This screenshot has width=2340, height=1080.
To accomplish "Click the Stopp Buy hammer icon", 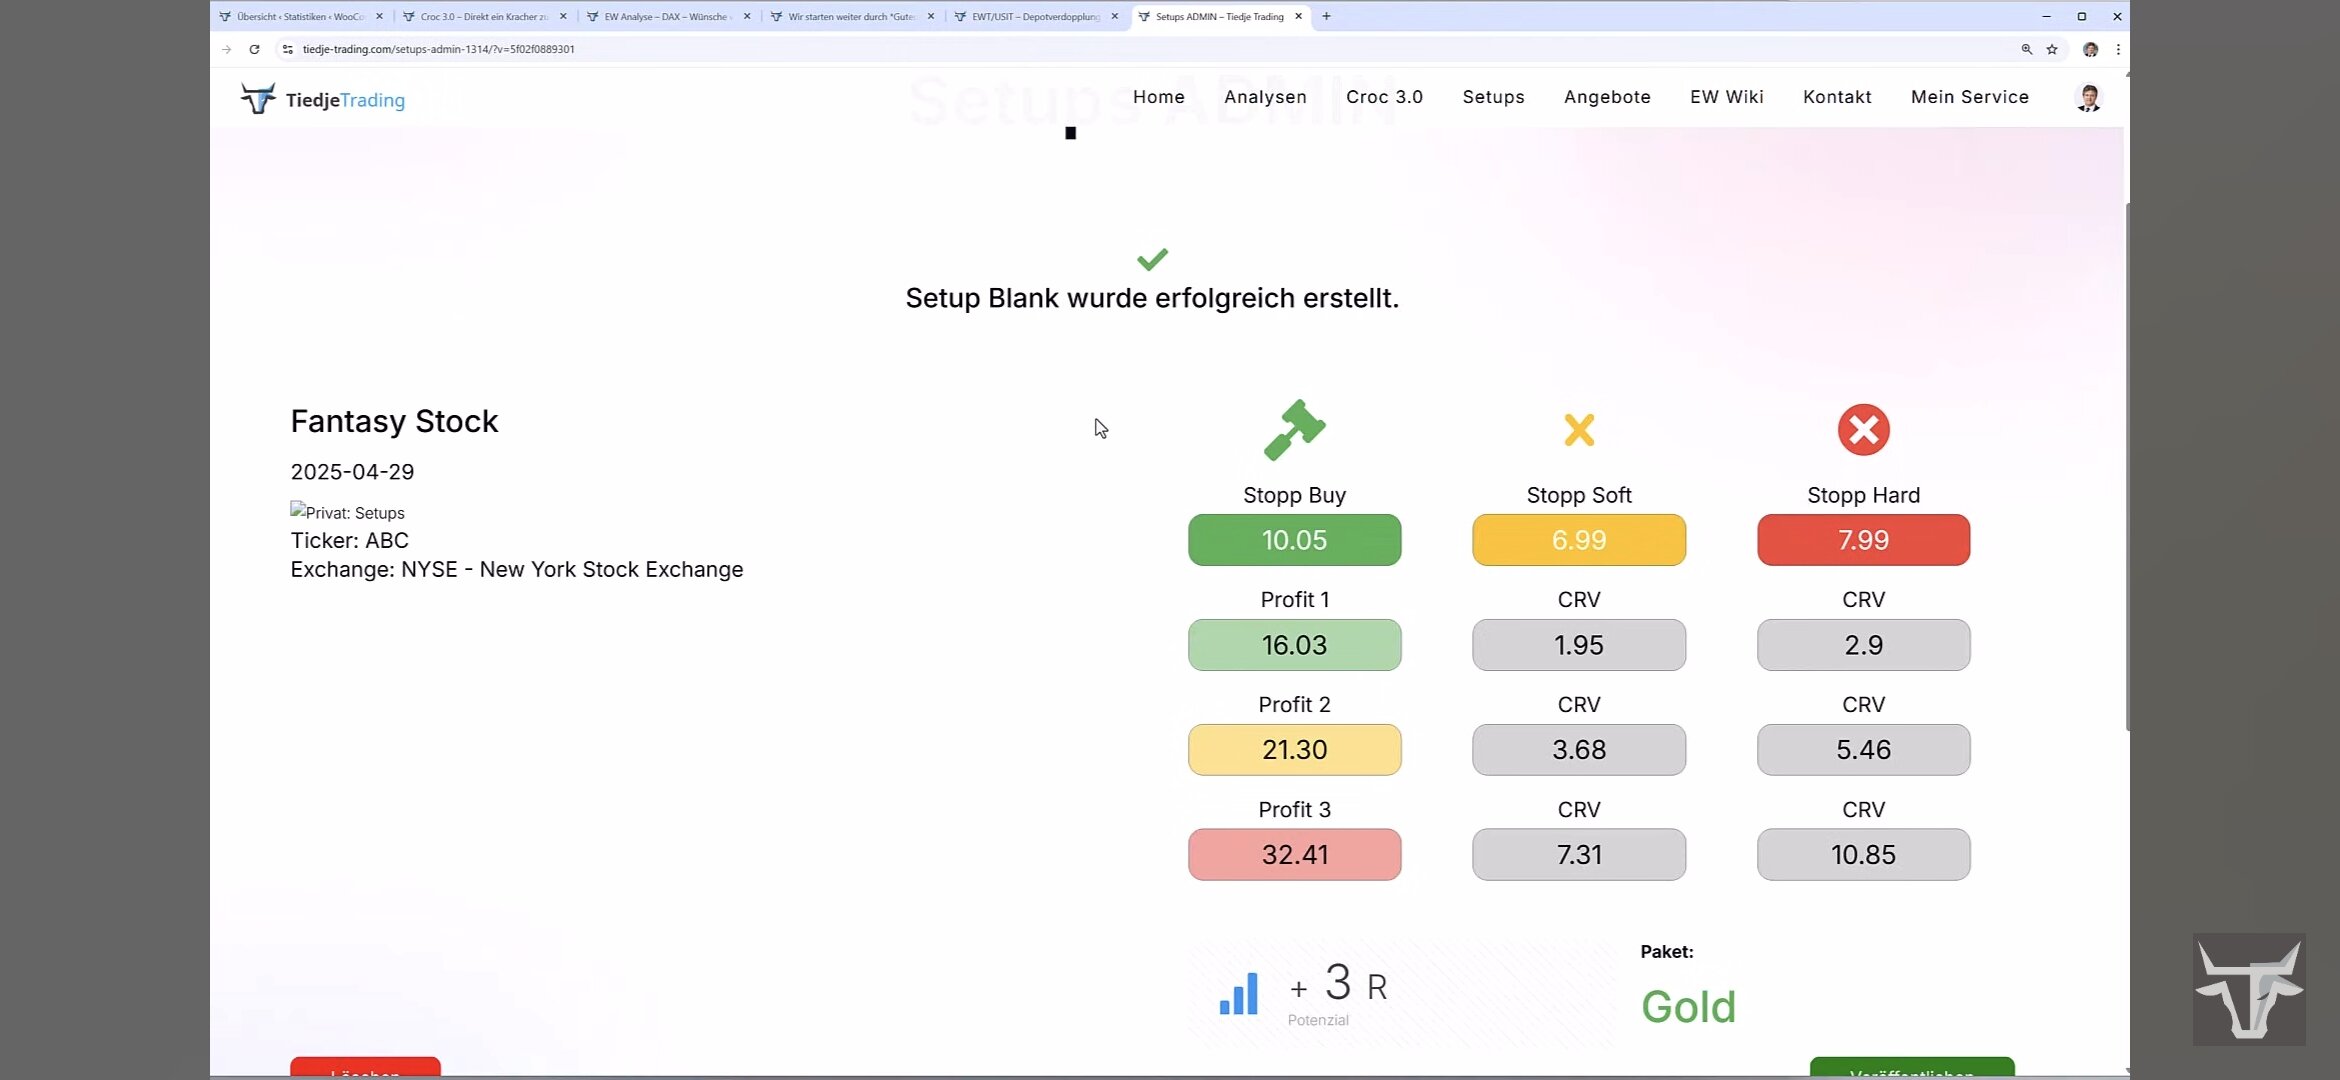I will pyautogui.click(x=1294, y=430).
